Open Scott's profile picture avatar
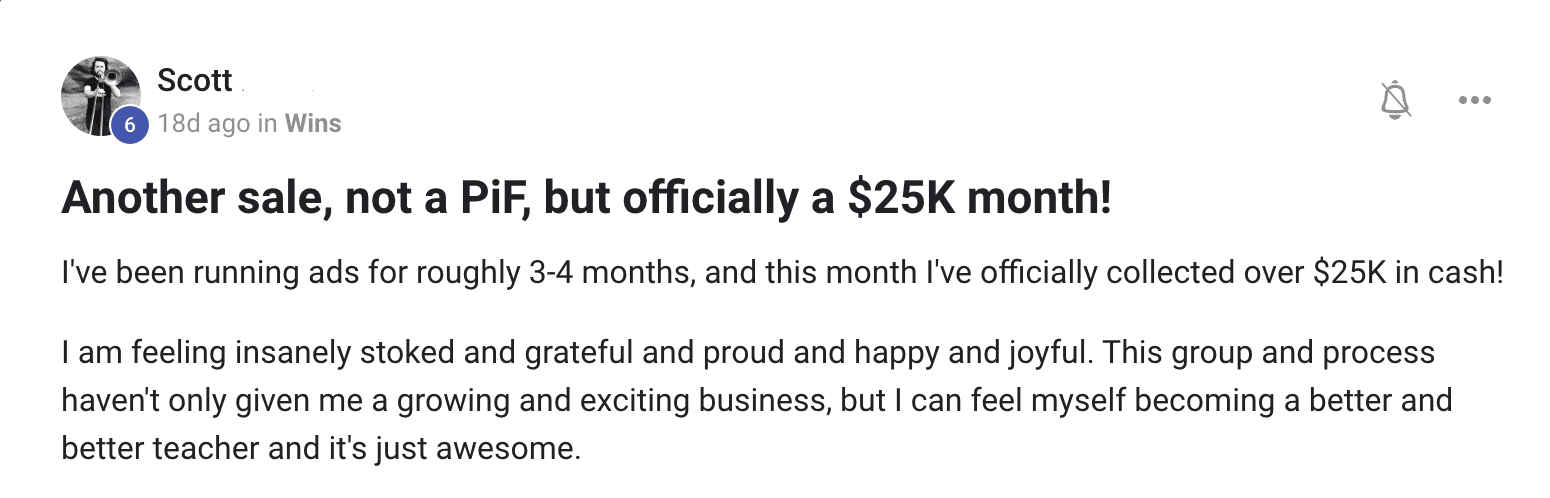 coord(100,97)
